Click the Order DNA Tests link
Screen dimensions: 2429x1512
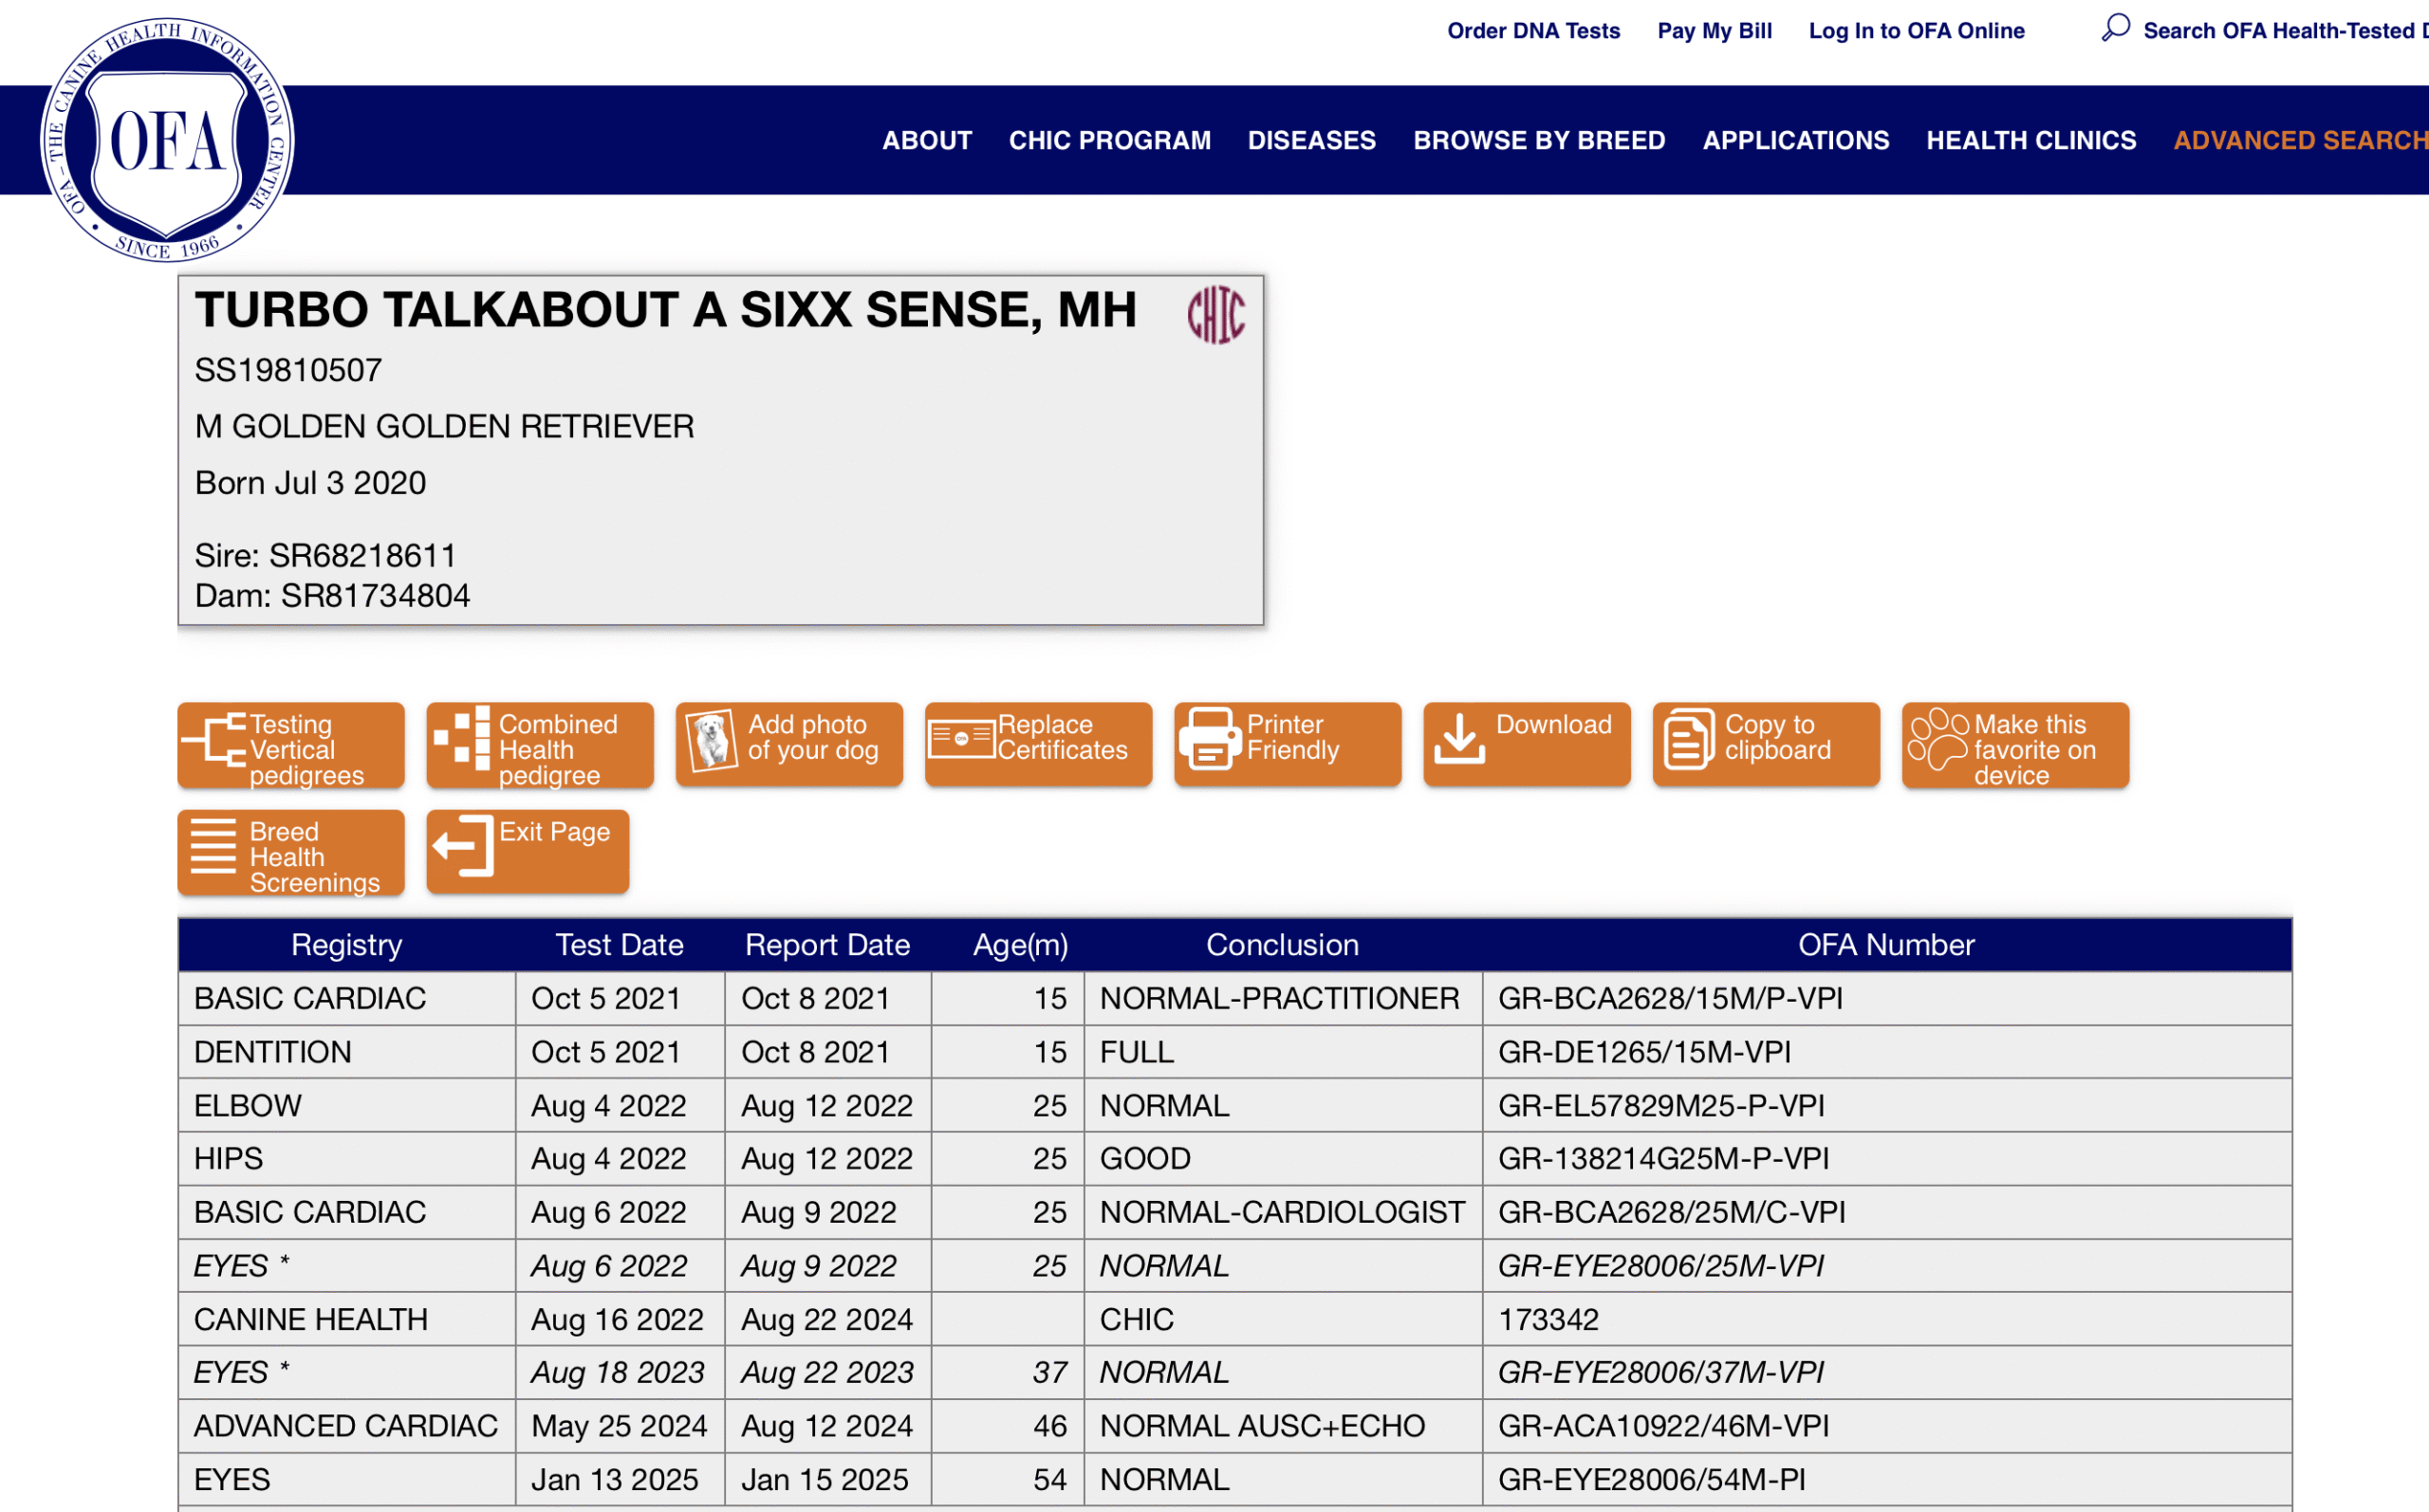1533,31
